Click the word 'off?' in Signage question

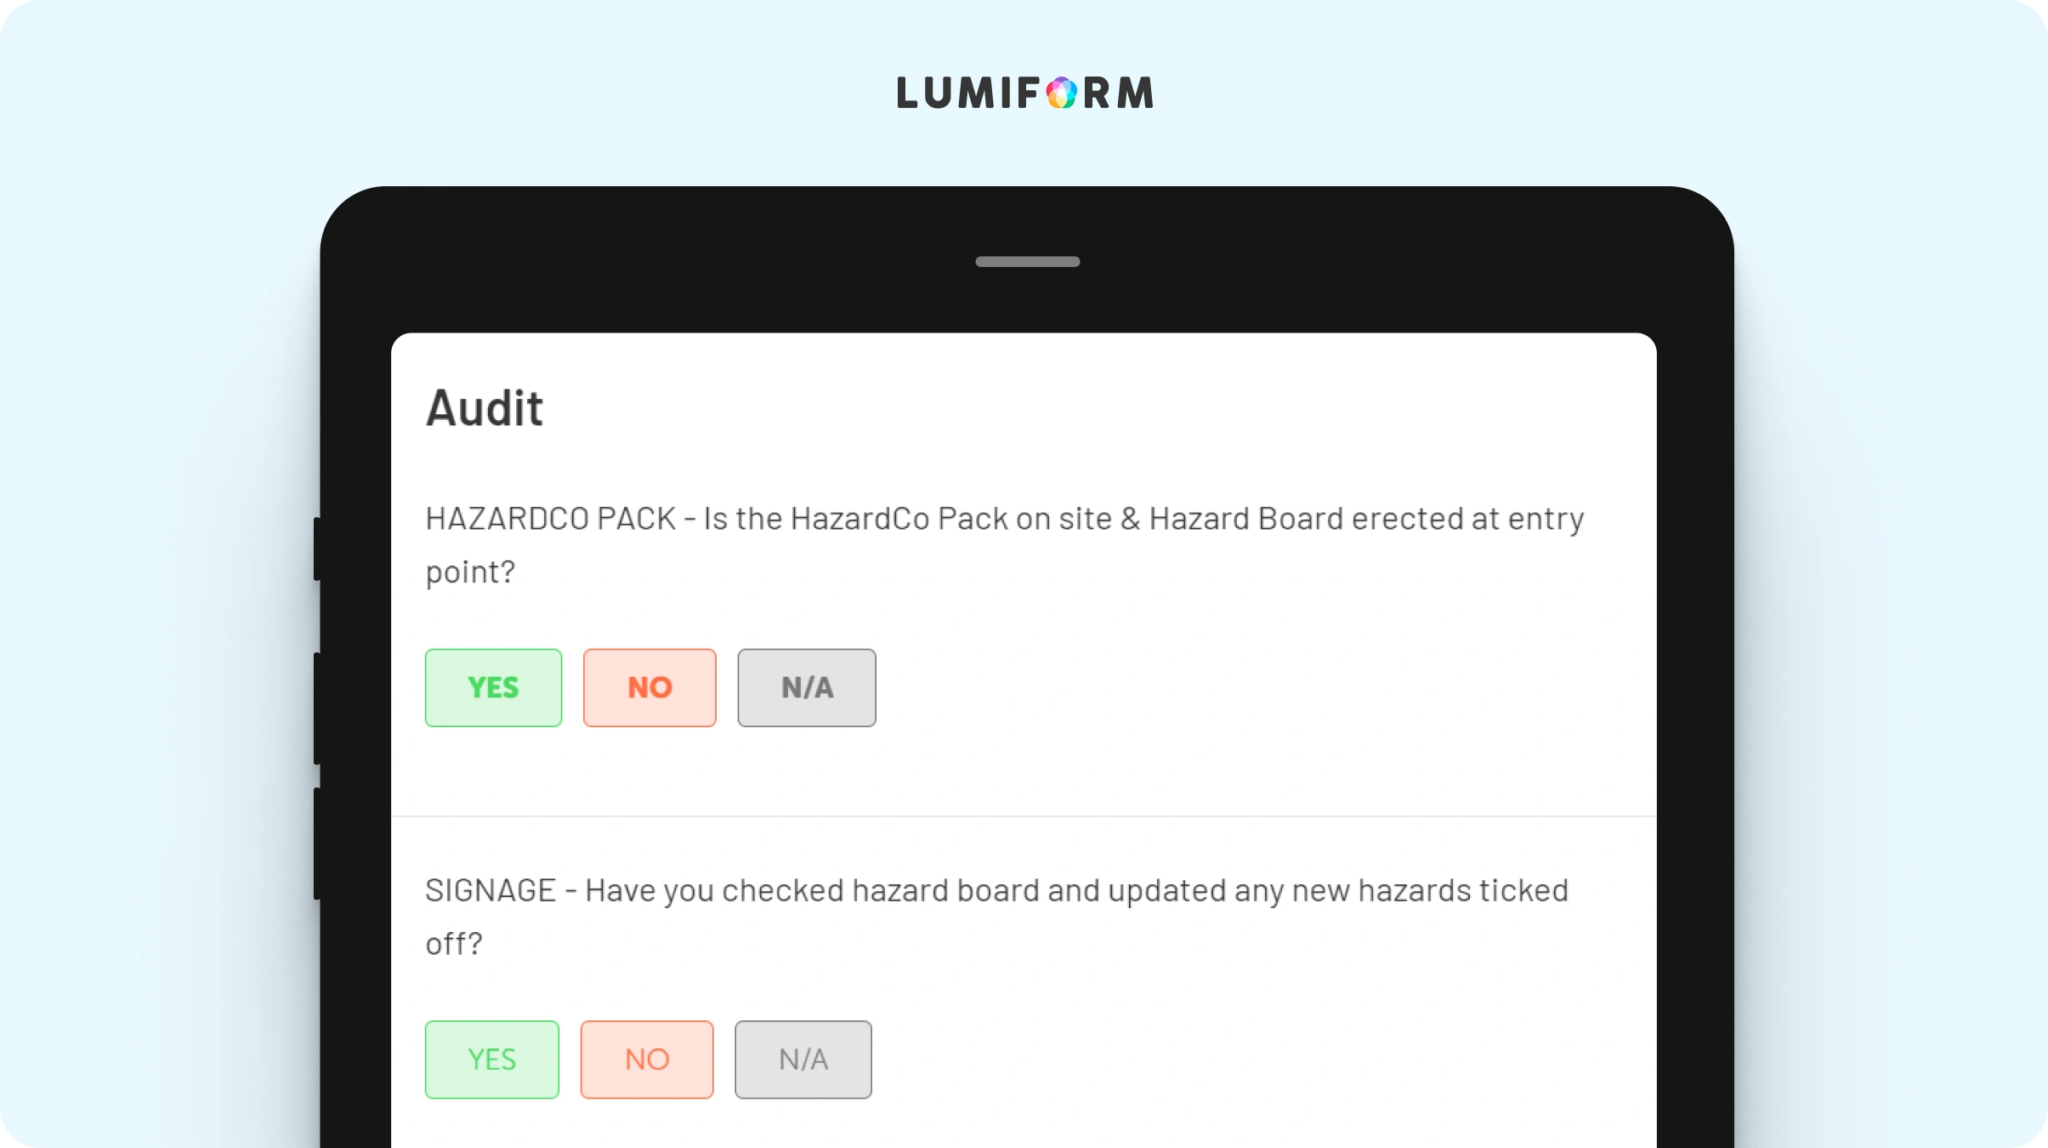(x=454, y=944)
